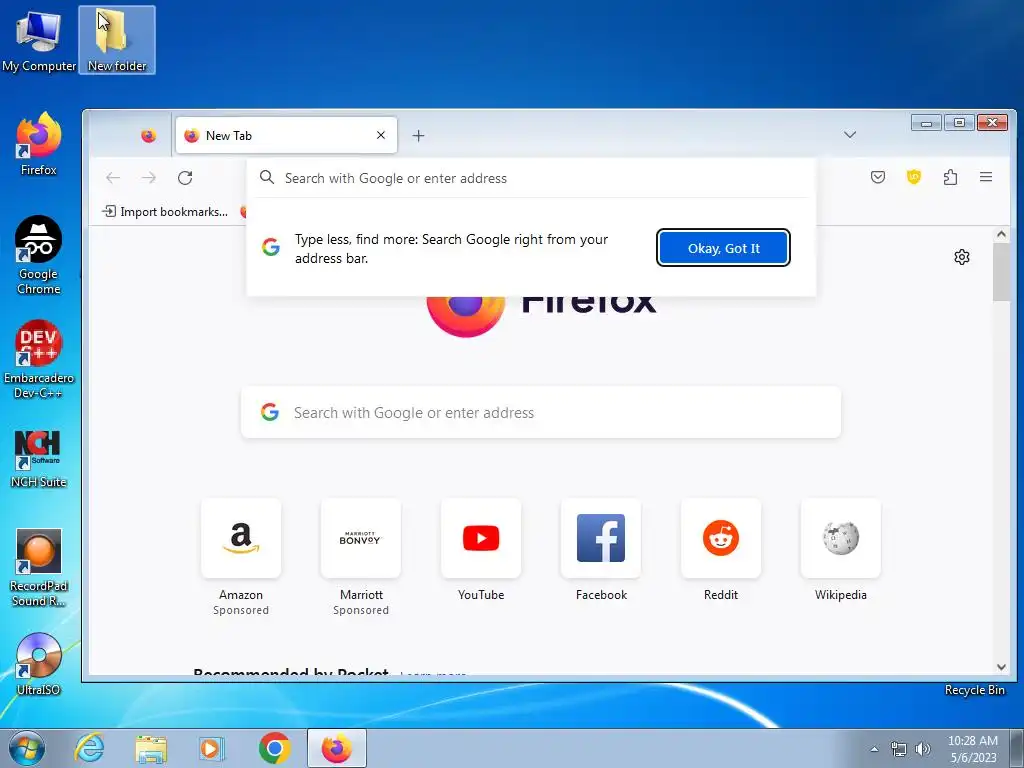Open the yellow shield extension icon
The width and height of the screenshot is (1024, 768).
click(914, 176)
